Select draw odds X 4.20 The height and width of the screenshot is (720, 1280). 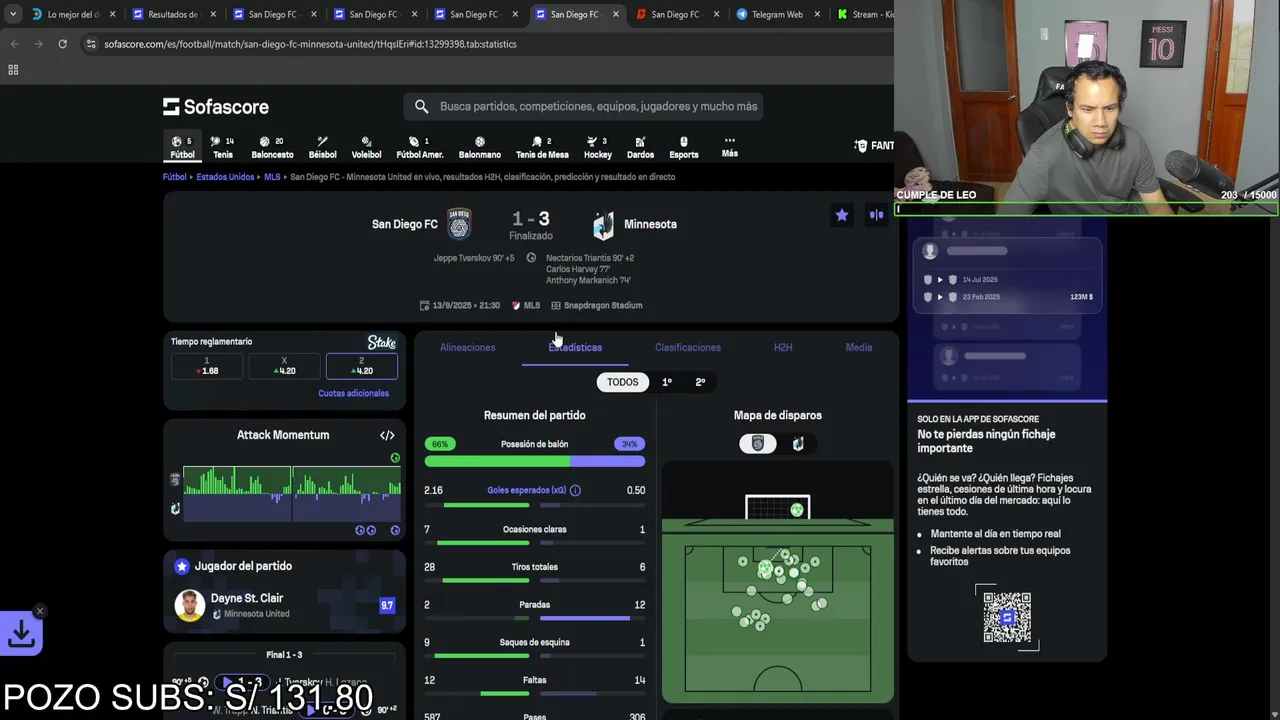pos(285,366)
